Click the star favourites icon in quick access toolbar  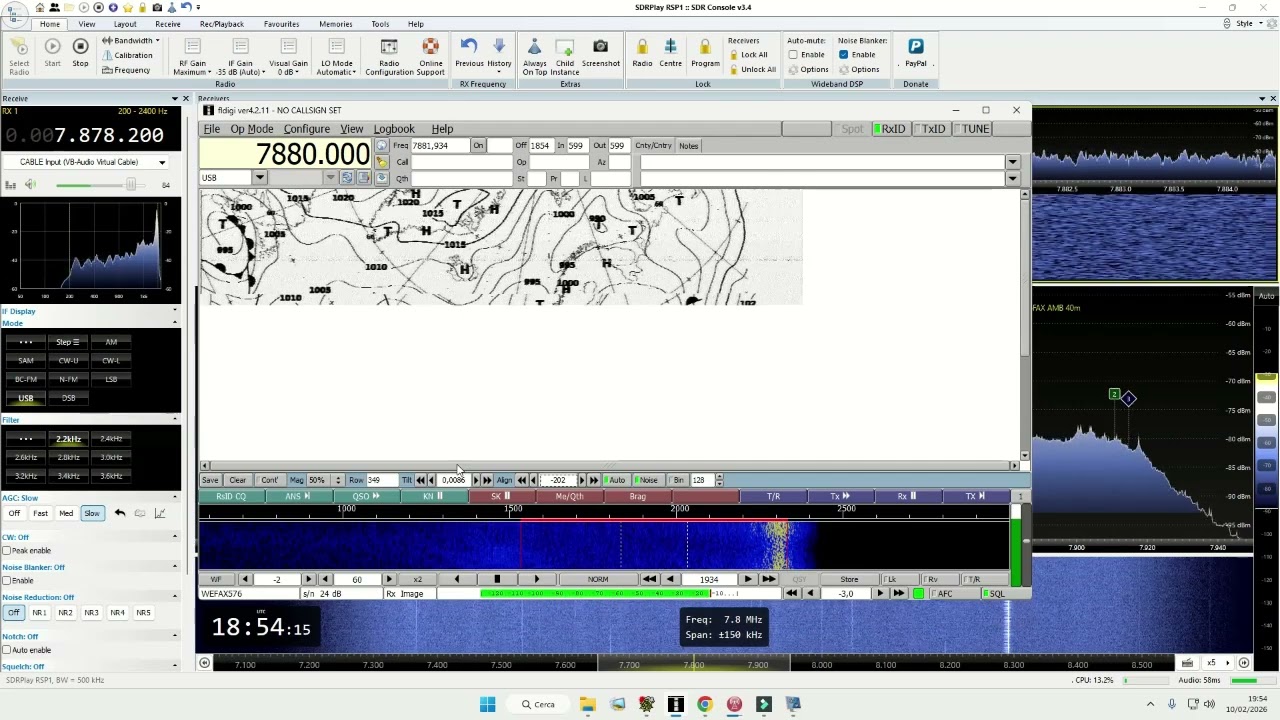click(x=127, y=7)
